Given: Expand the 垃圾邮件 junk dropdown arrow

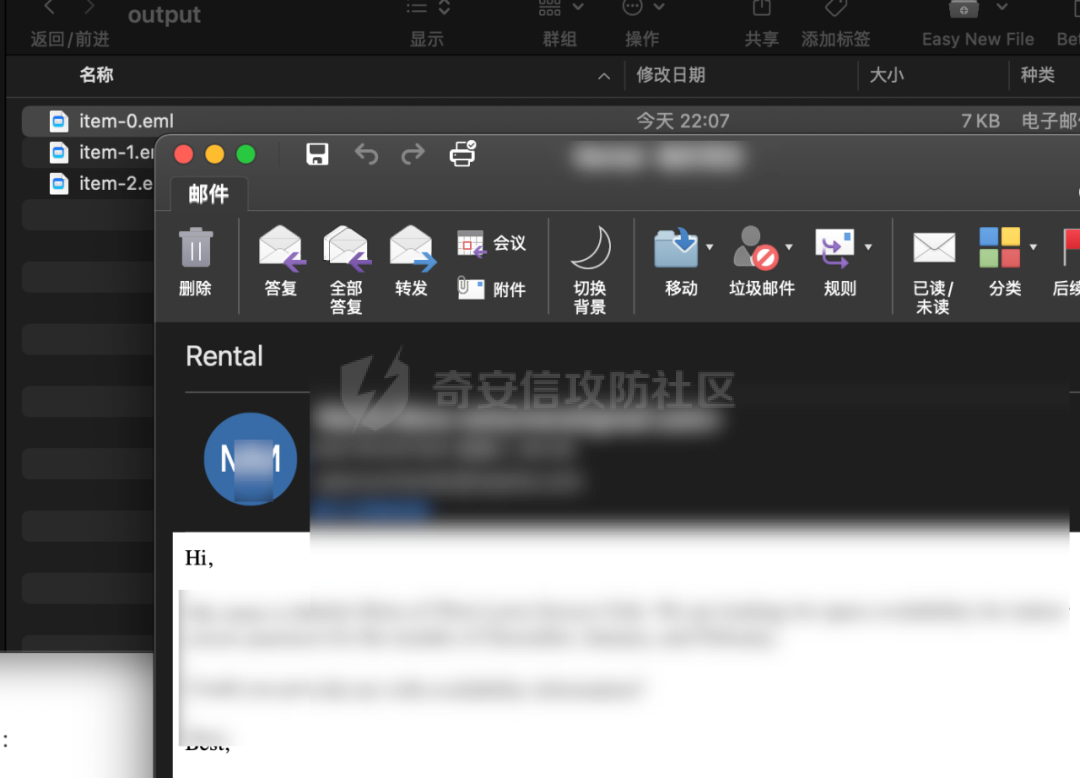Looking at the screenshot, I should (x=789, y=247).
